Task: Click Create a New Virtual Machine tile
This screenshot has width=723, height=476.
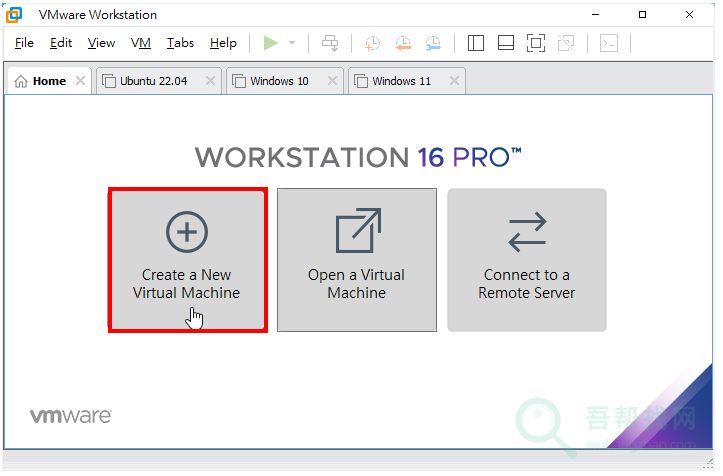Action: coord(188,260)
